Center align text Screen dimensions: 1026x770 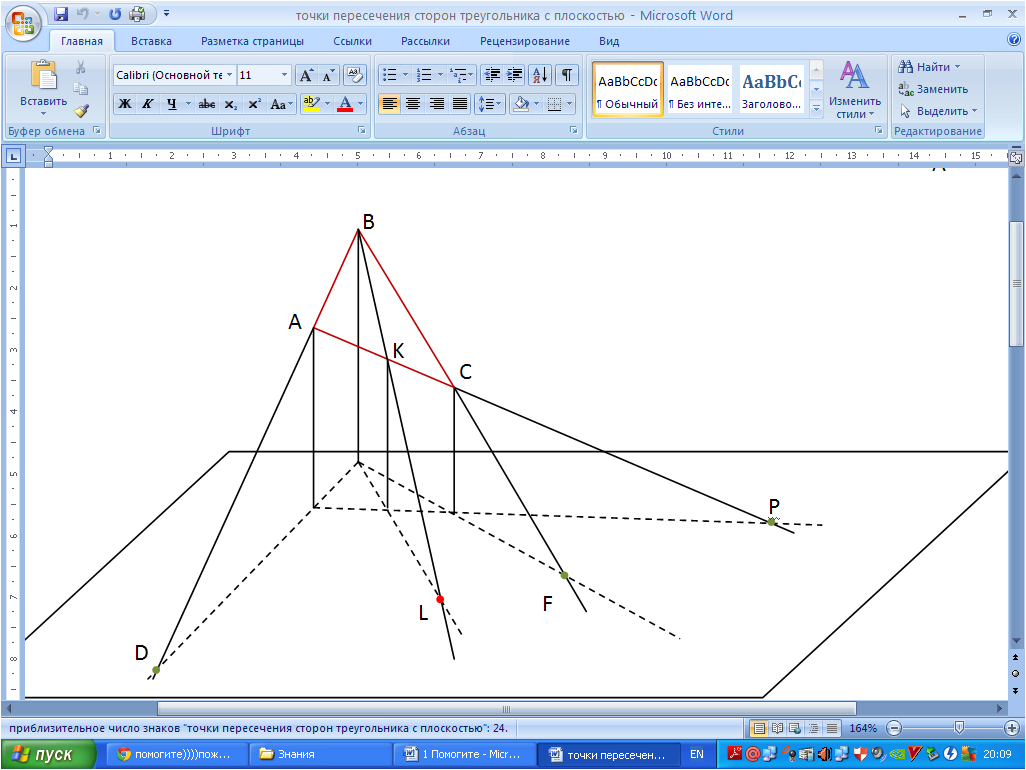(413, 103)
